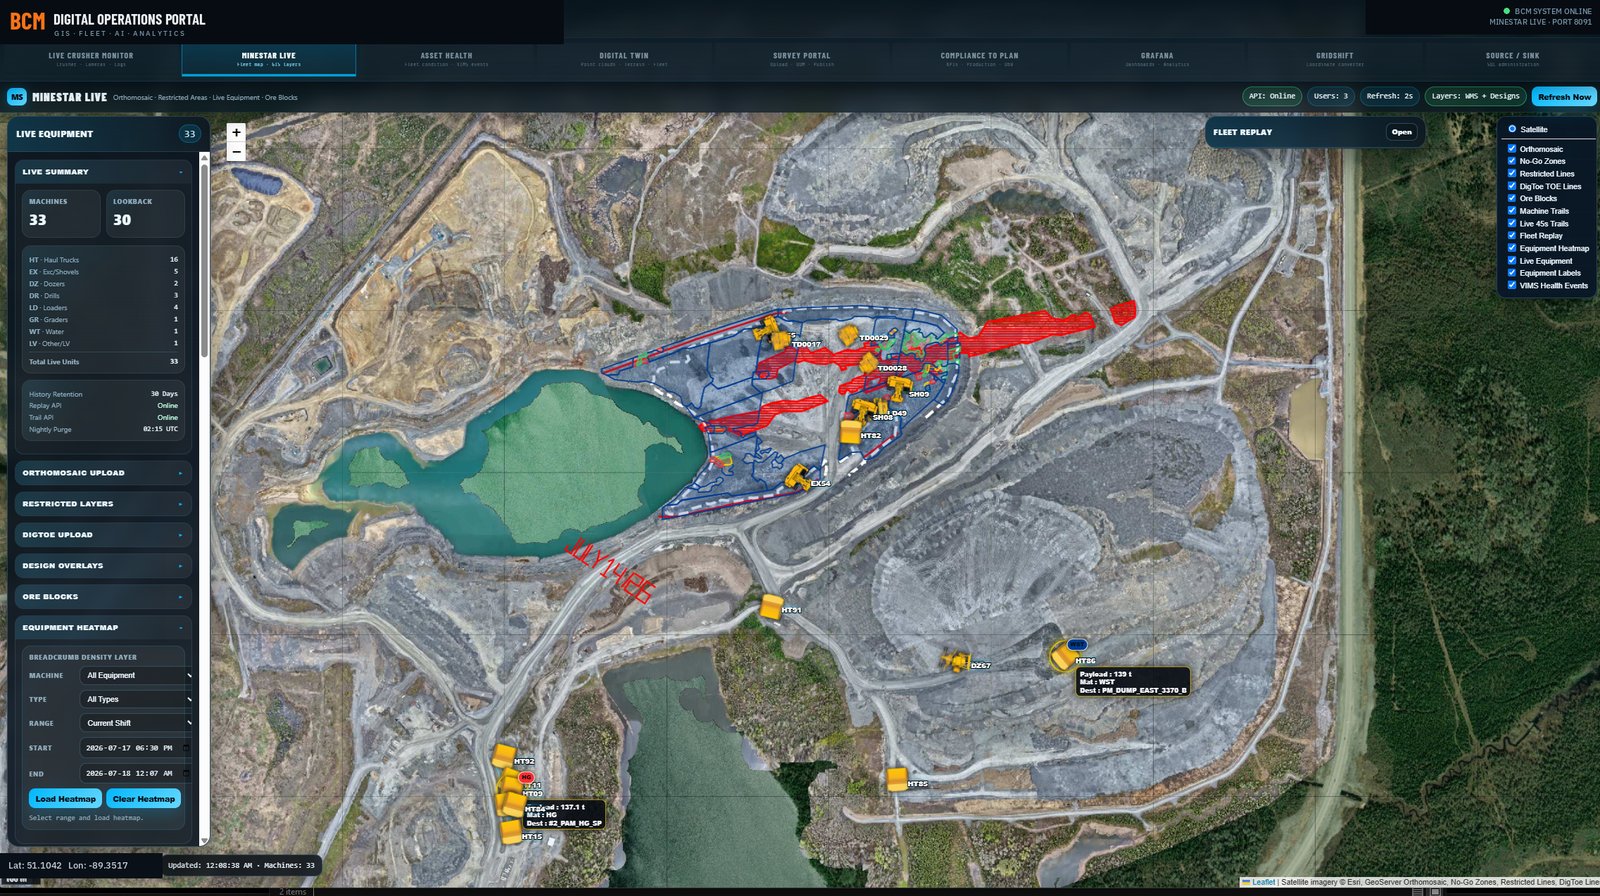Toggle the Fleet Replay layer checkbox

tap(1512, 235)
